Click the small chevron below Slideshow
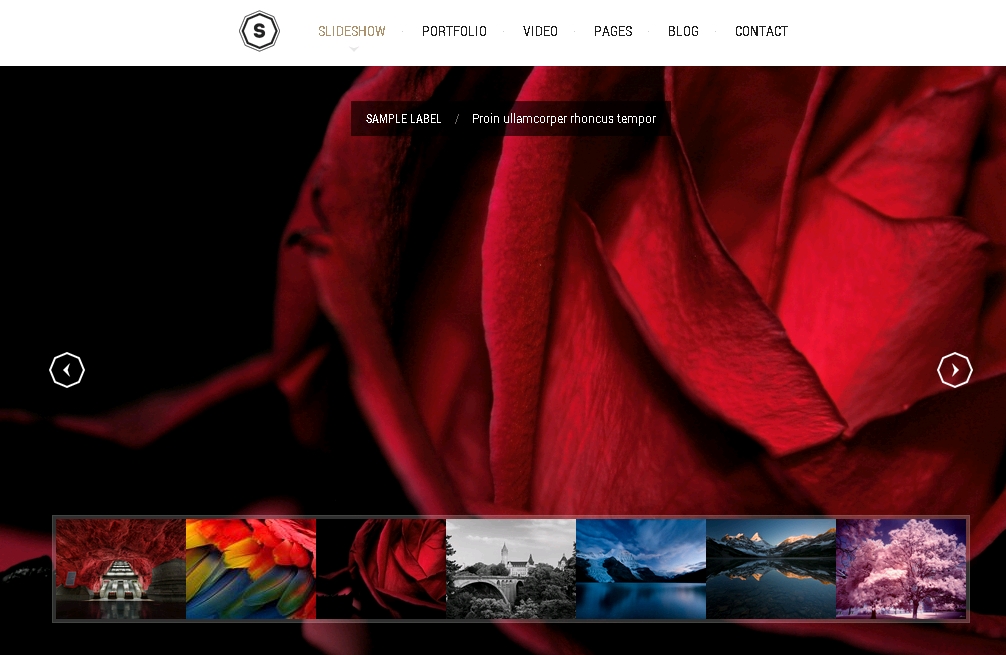The width and height of the screenshot is (1006, 655). pyautogui.click(x=353, y=49)
